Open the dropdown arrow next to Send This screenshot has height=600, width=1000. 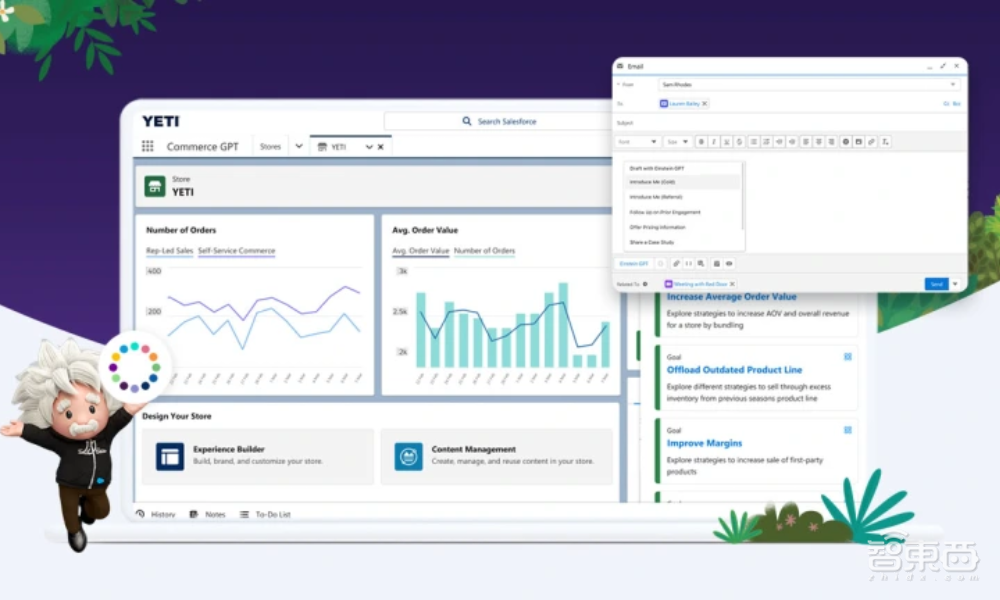[x=956, y=284]
